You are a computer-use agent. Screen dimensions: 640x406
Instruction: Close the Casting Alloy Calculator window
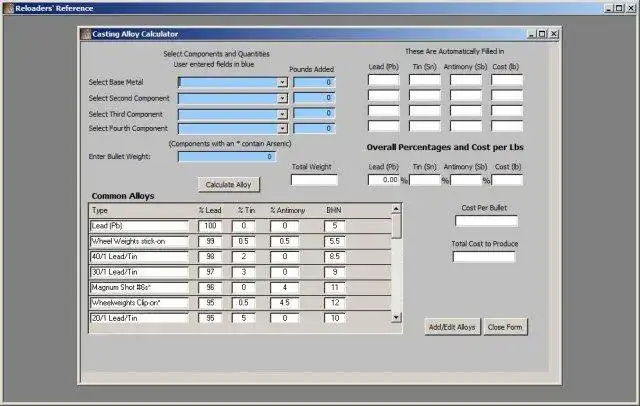pyautogui.click(x=553, y=34)
